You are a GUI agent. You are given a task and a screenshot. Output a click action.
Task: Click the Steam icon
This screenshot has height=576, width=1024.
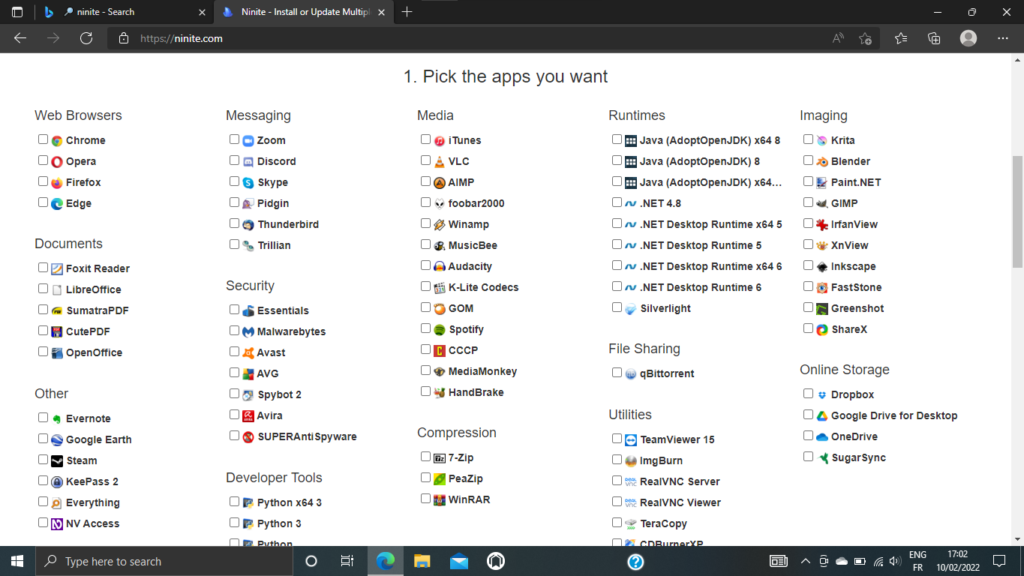coord(57,461)
